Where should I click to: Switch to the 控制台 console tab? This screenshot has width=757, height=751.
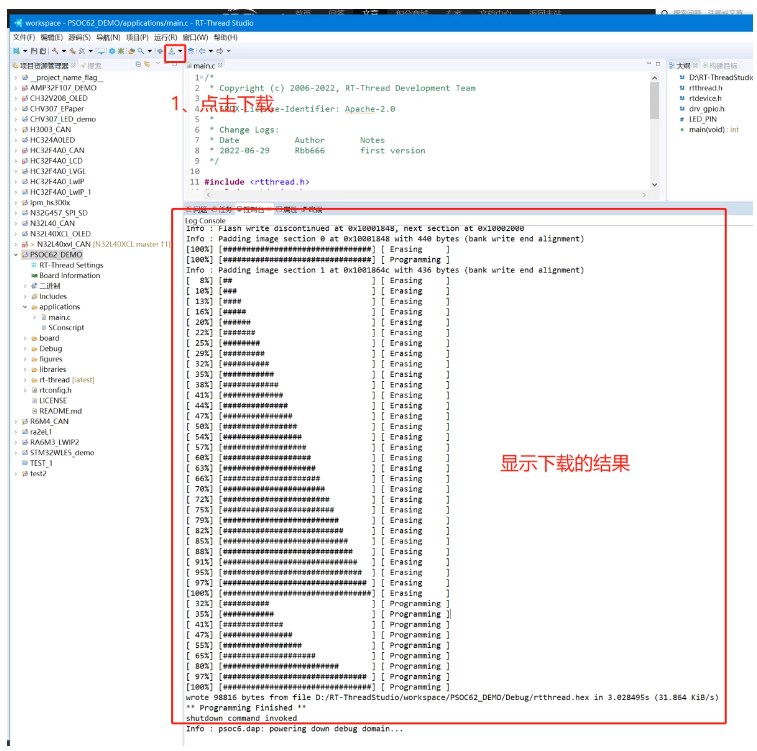(254, 209)
